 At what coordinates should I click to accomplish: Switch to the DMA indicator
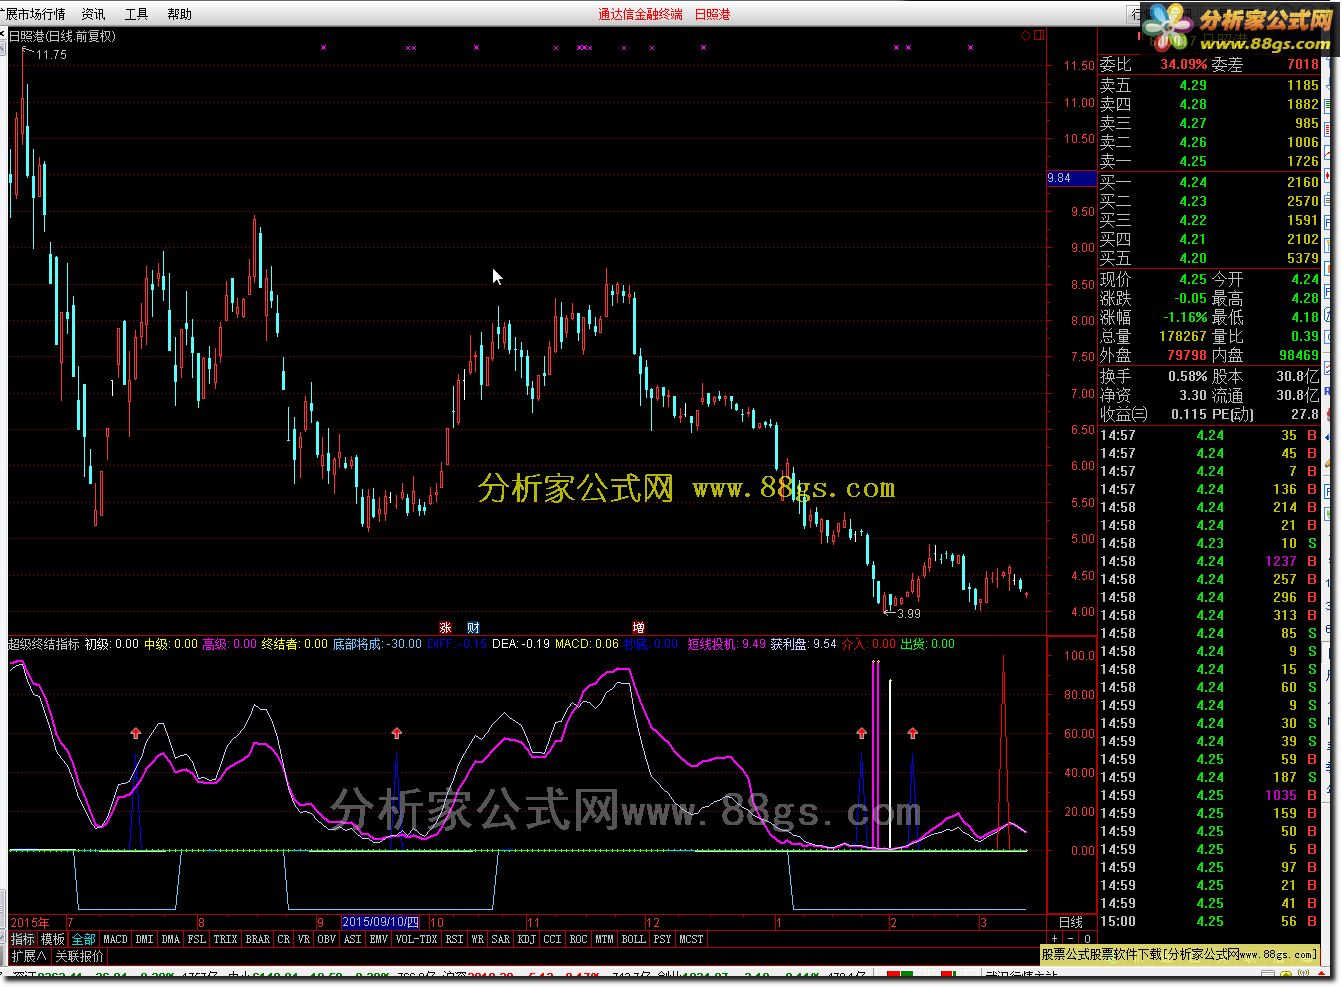tap(170, 939)
